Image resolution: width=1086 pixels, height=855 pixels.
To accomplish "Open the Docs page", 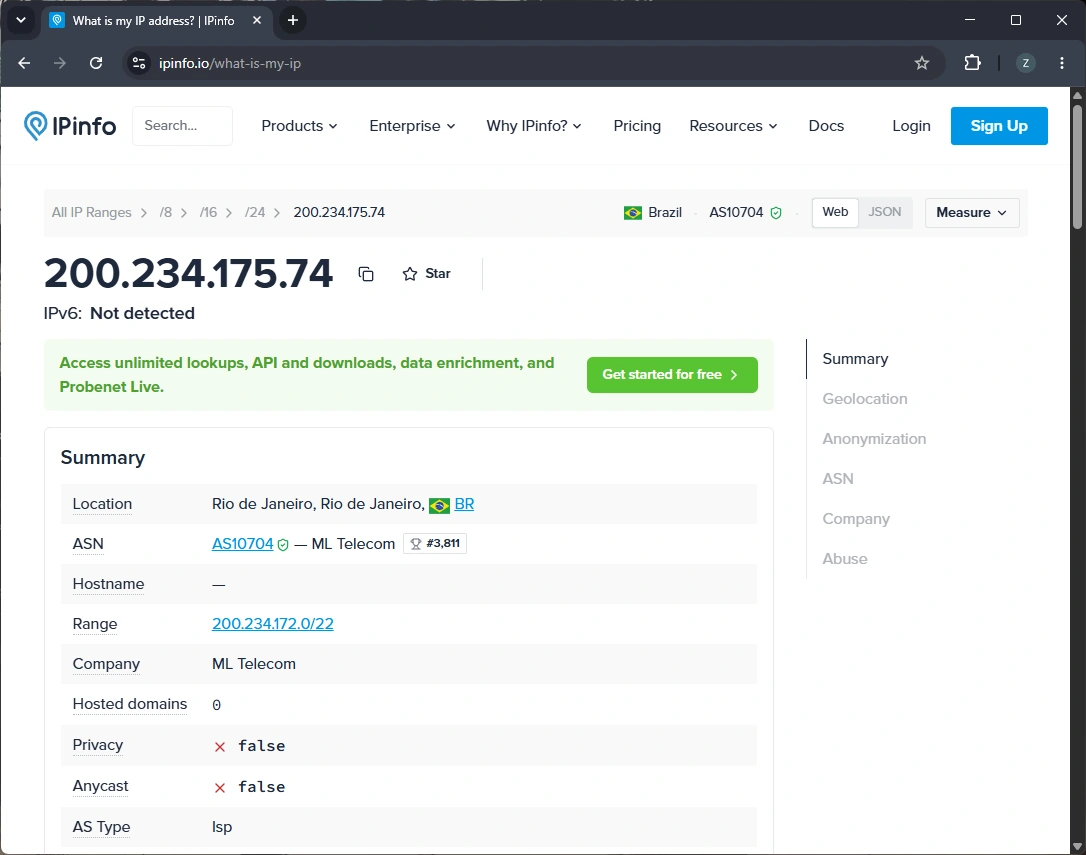I will tap(826, 125).
